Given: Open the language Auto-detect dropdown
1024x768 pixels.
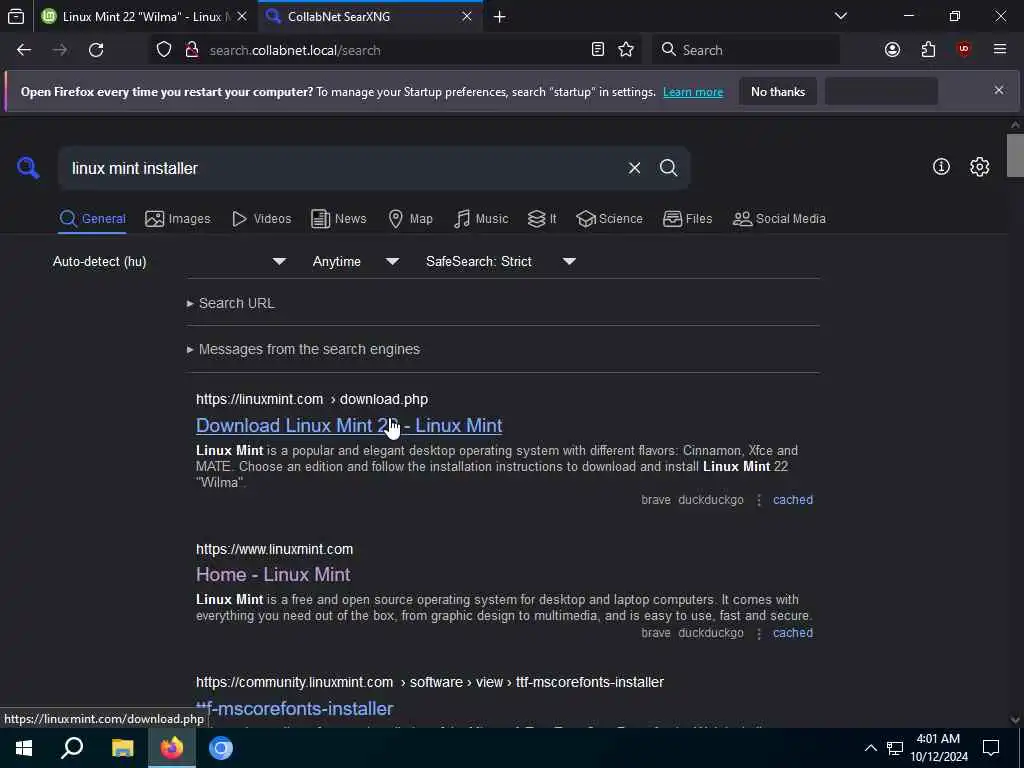Looking at the screenshot, I should 168,261.
